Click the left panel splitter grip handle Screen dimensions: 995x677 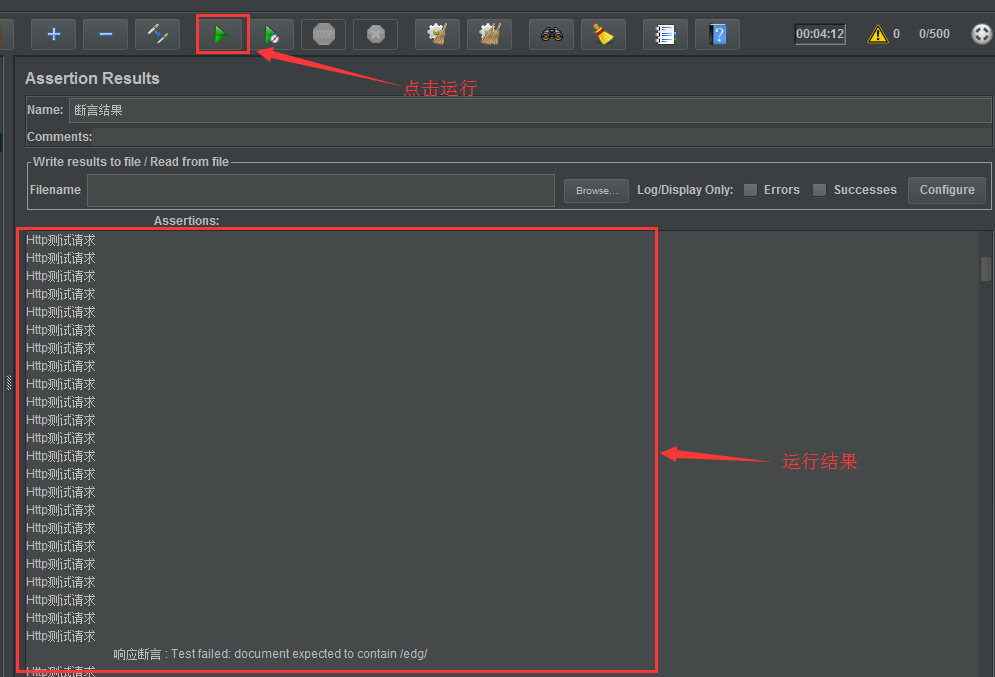pos(9,383)
